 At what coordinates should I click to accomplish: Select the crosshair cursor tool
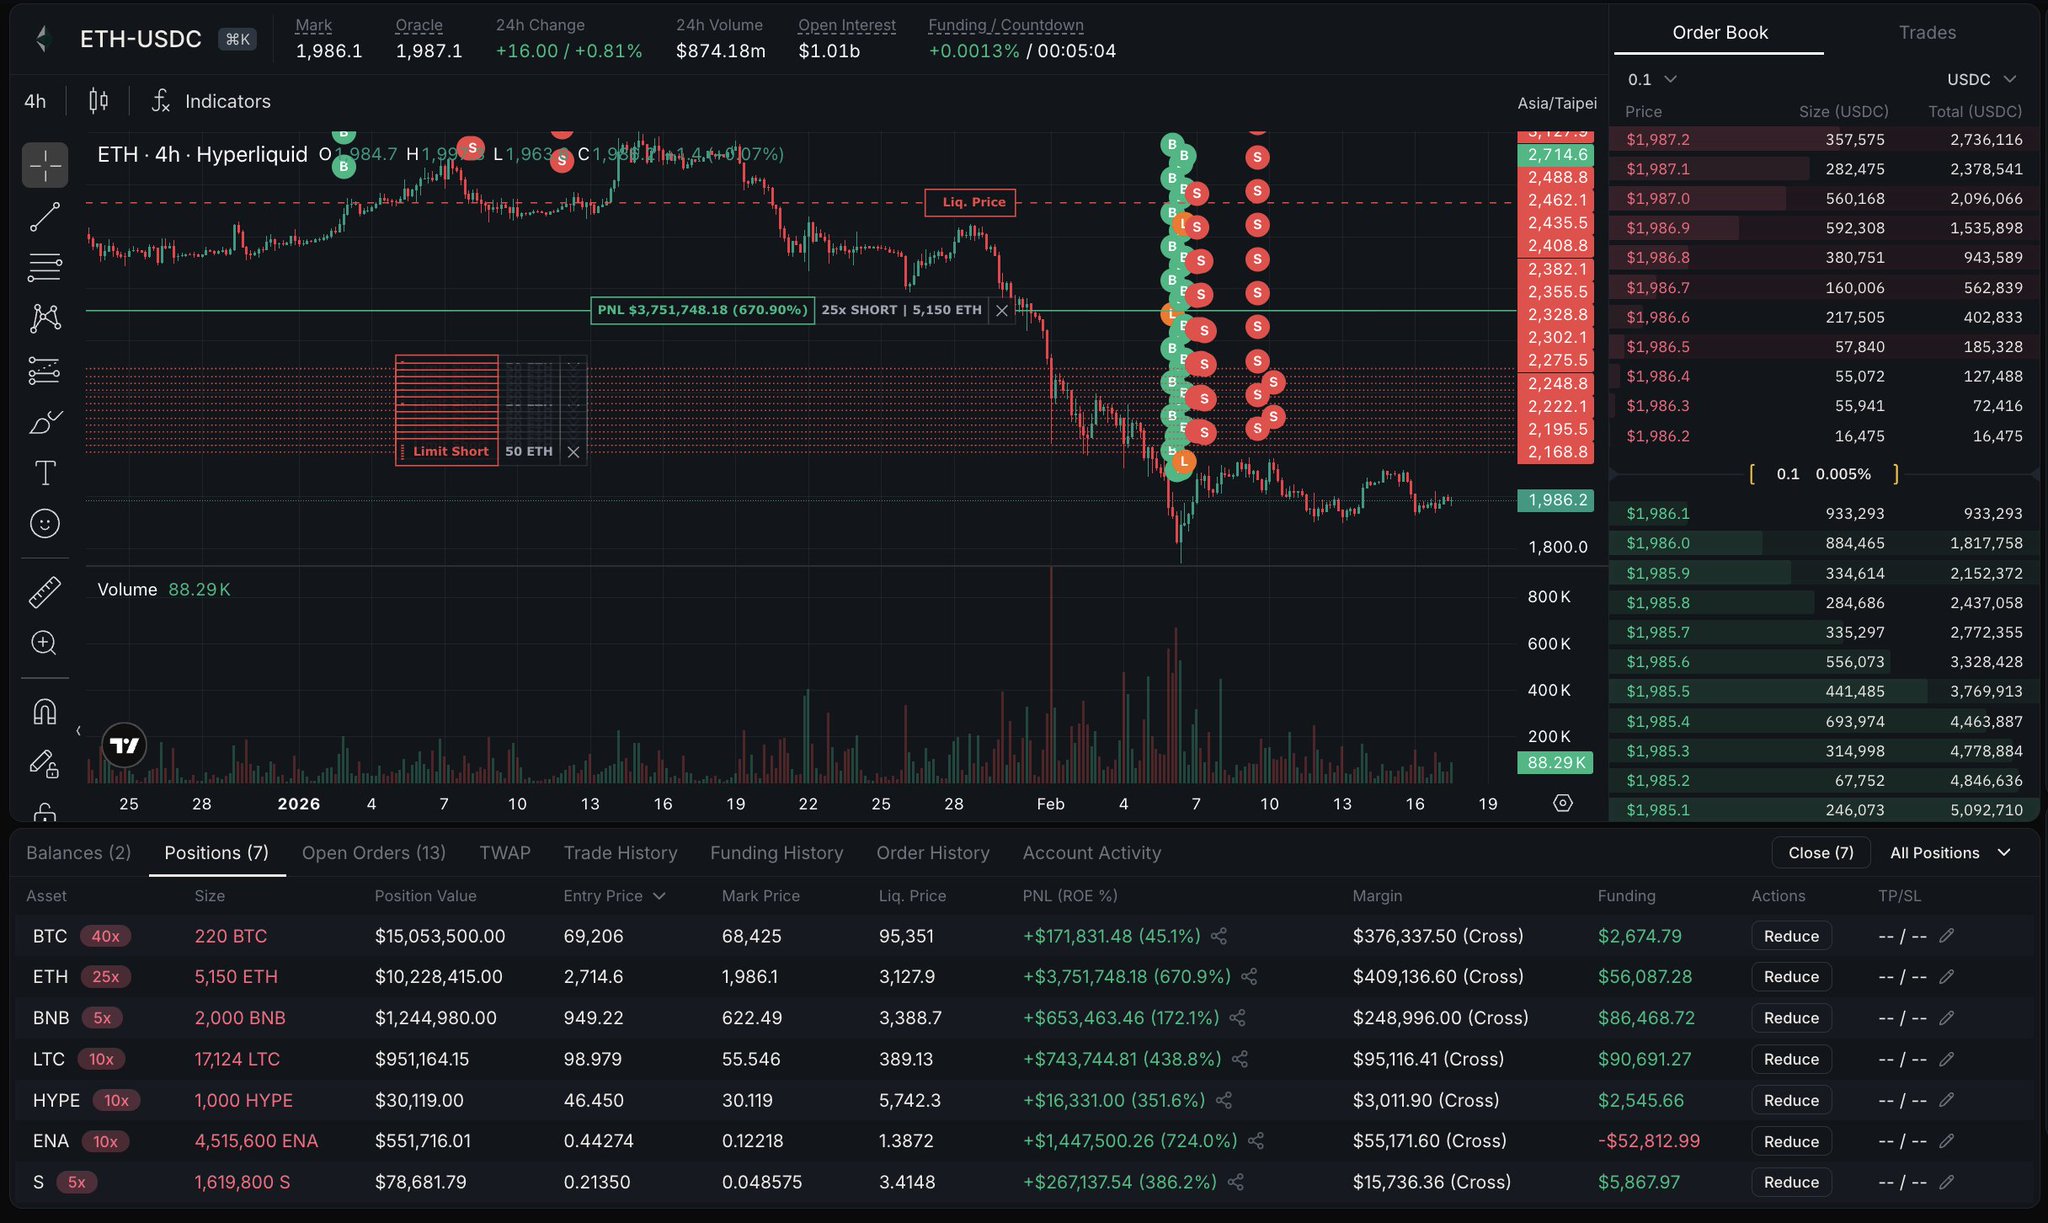[45, 165]
